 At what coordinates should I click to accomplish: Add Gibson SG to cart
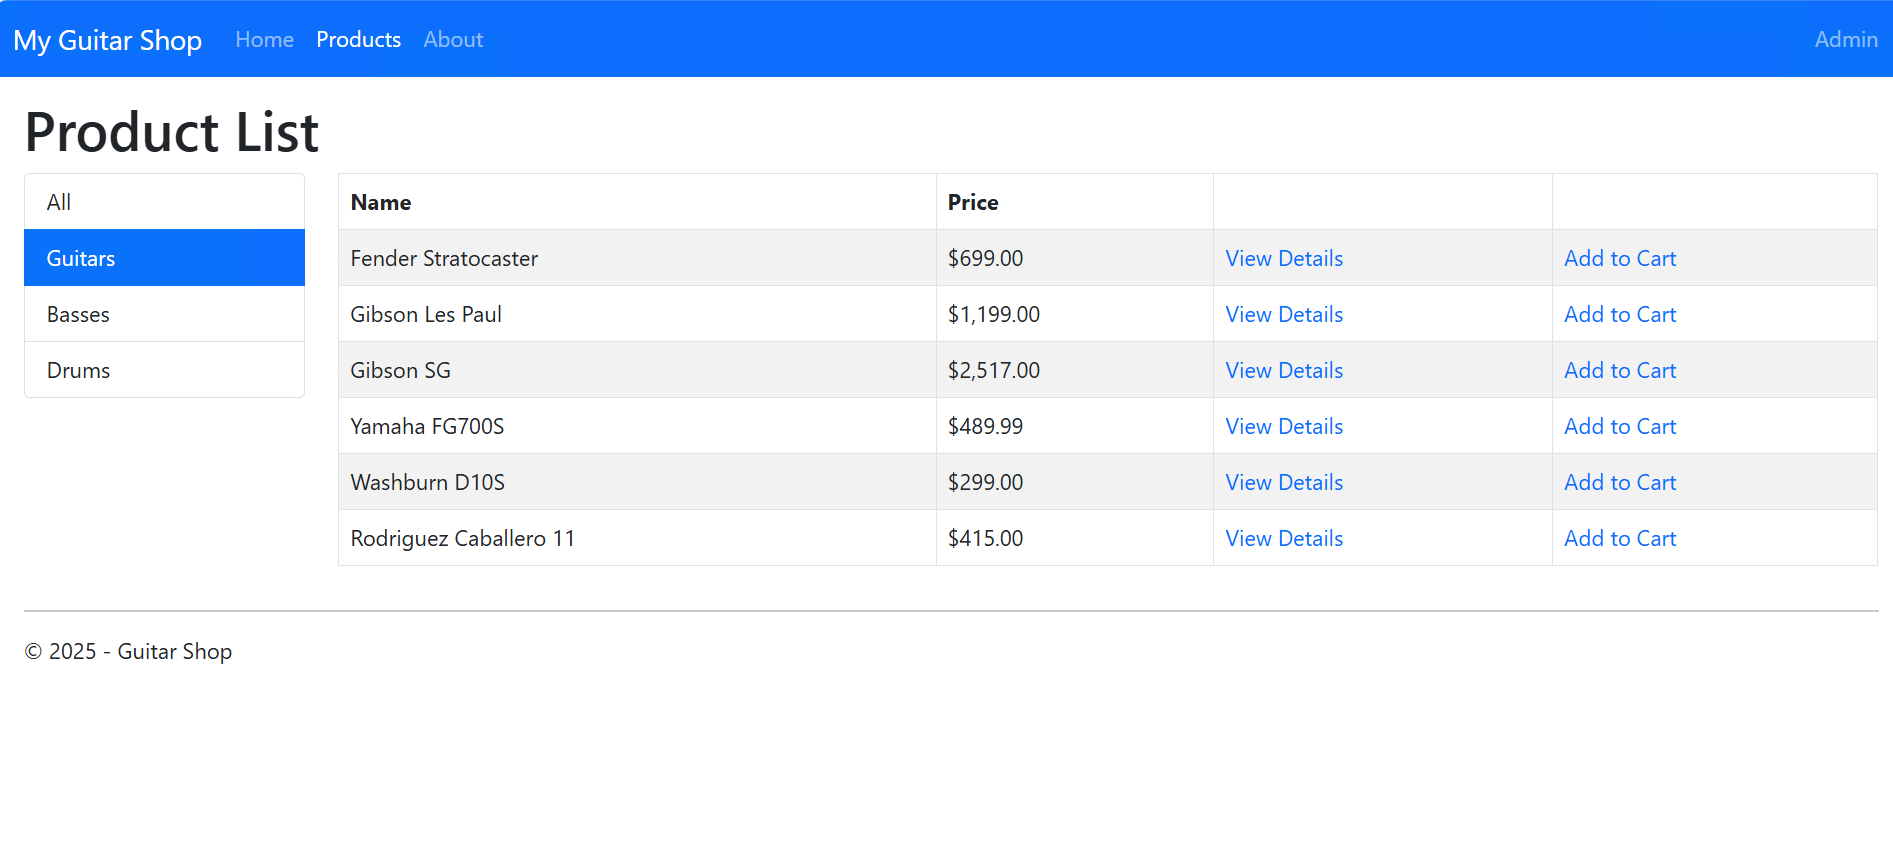[1620, 370]
